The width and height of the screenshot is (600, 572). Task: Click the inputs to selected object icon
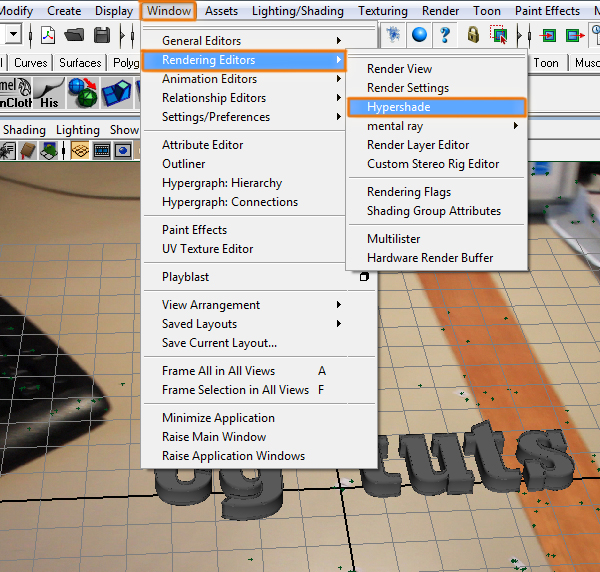(x=548, y=36)
